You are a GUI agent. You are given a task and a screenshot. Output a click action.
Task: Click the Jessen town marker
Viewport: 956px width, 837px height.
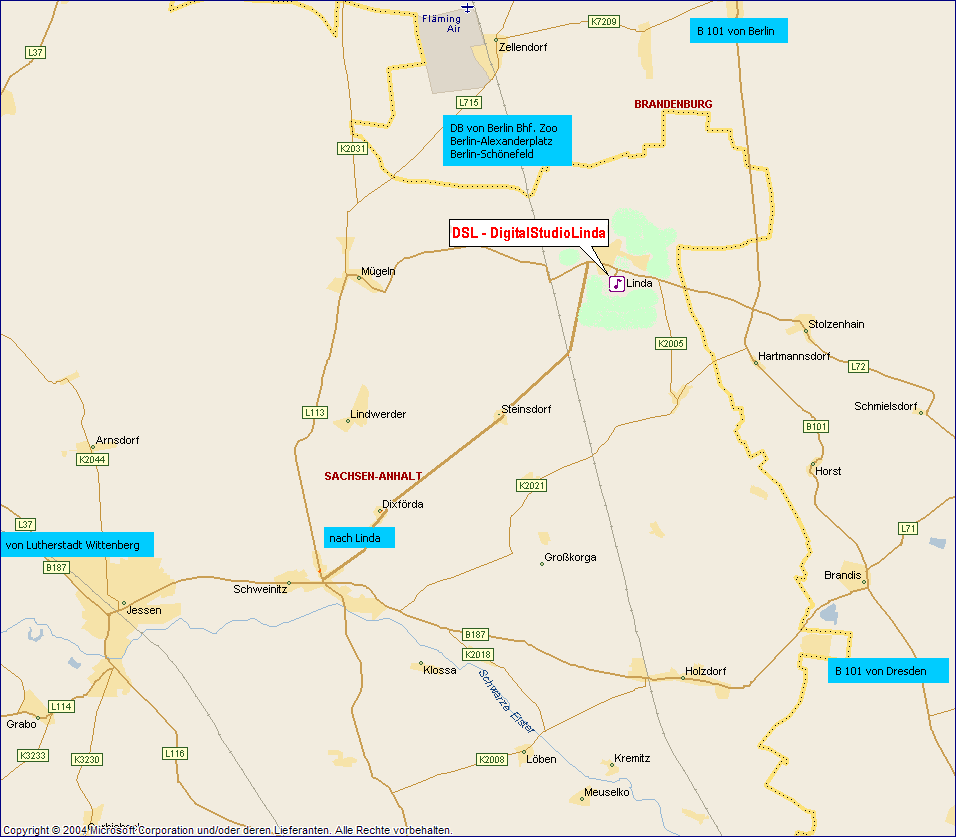point(123,604)
